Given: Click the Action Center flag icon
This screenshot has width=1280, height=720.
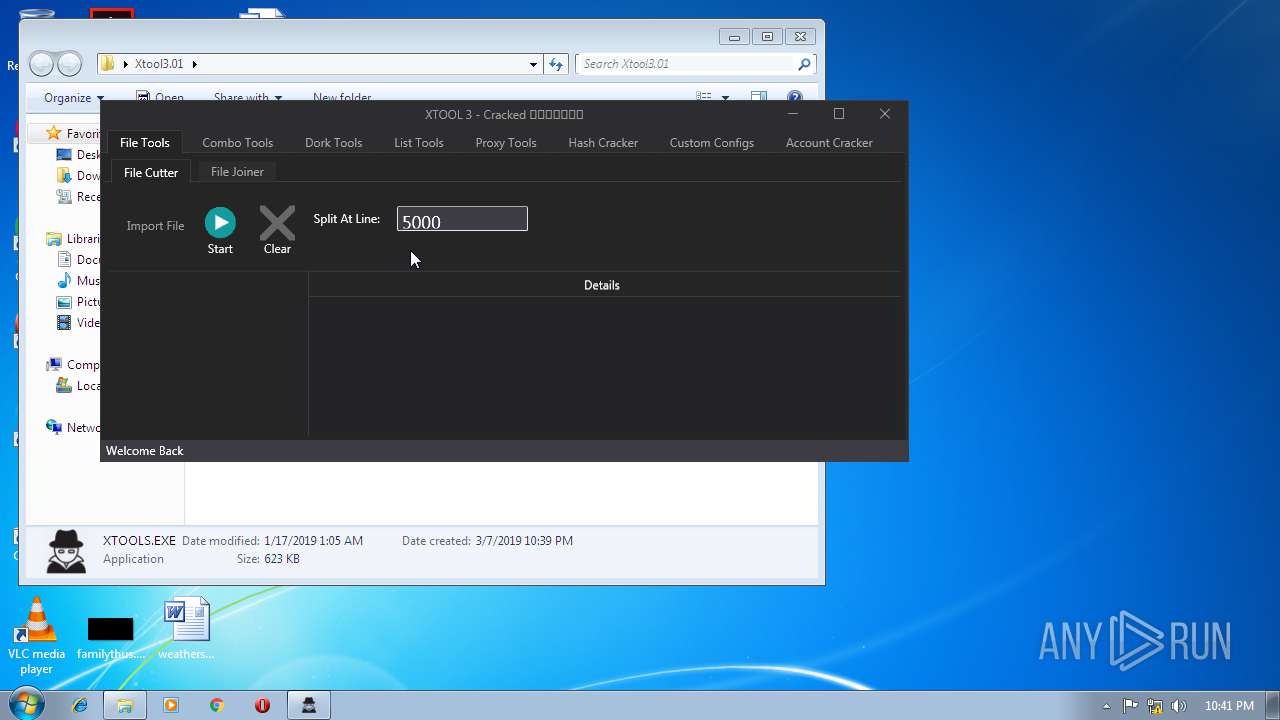Looking at the screenshot, I should 1131,706.
